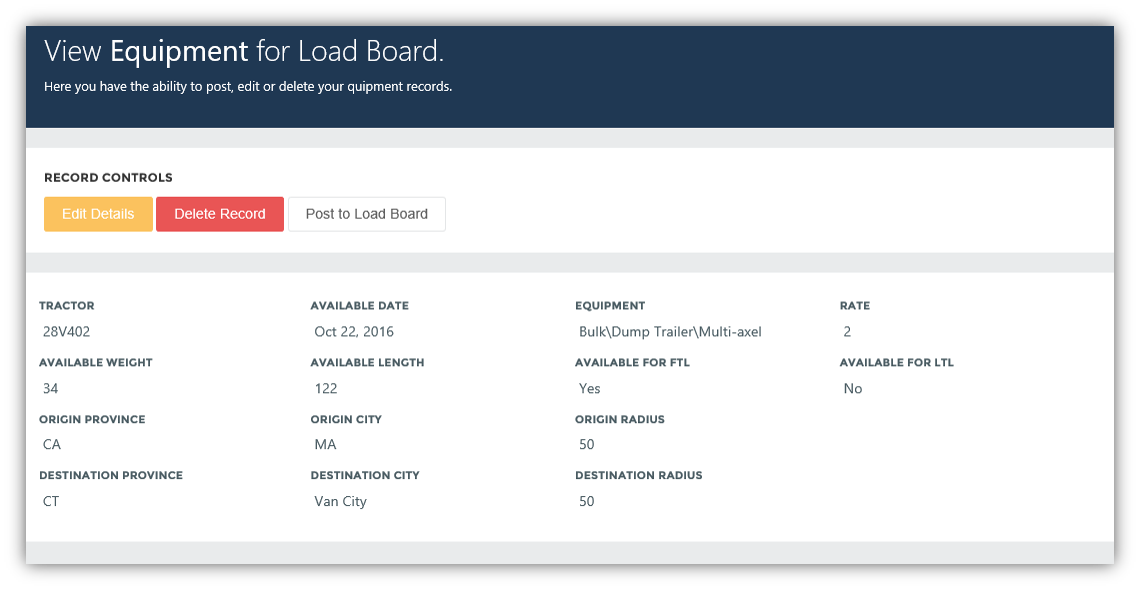Click the Tractor value 28V402

pos(66,331)
